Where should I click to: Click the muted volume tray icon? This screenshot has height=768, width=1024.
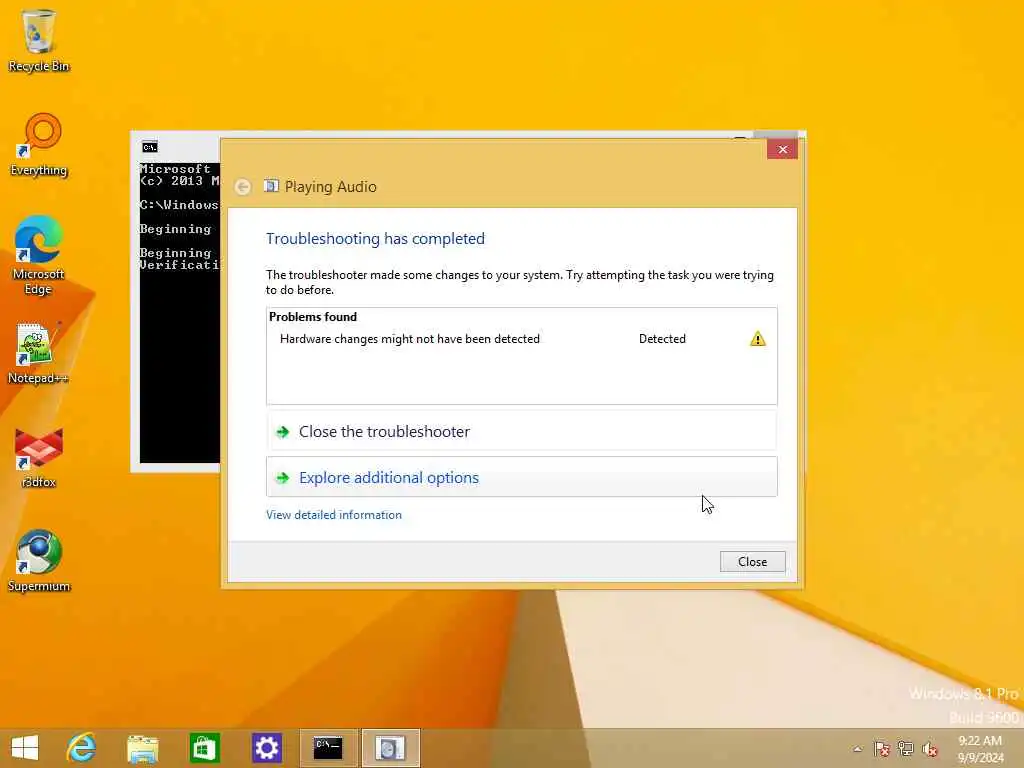930,749
